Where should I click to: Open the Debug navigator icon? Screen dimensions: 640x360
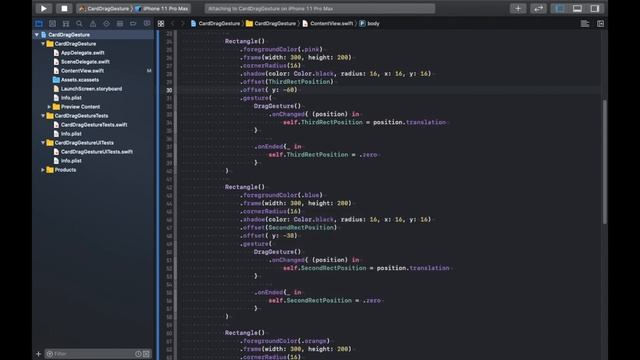coord(120,24)
